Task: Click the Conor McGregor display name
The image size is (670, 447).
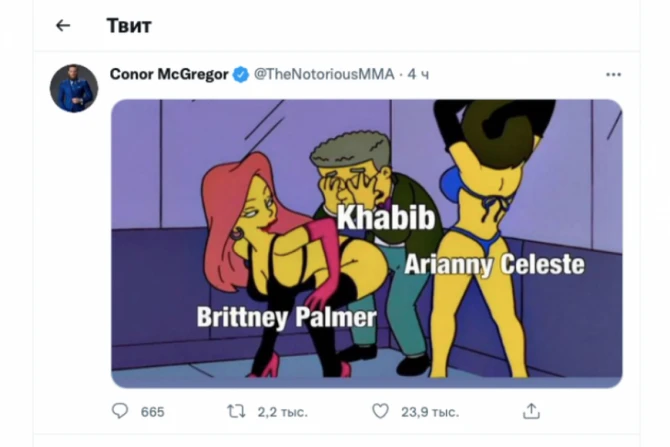Action: click(169, 74)
